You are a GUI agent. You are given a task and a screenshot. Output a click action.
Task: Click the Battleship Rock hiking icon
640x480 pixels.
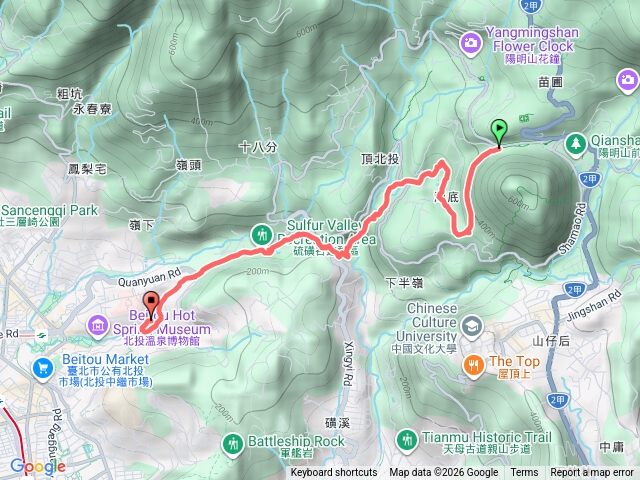click(x=233, y=443)
